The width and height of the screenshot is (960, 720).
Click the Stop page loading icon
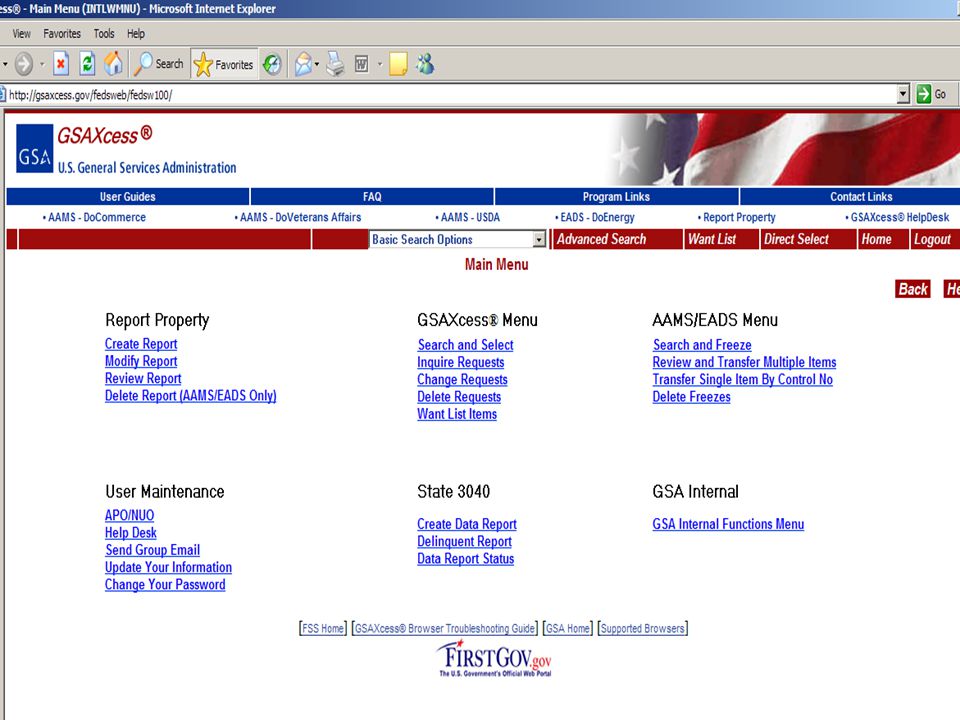(61, 64)
